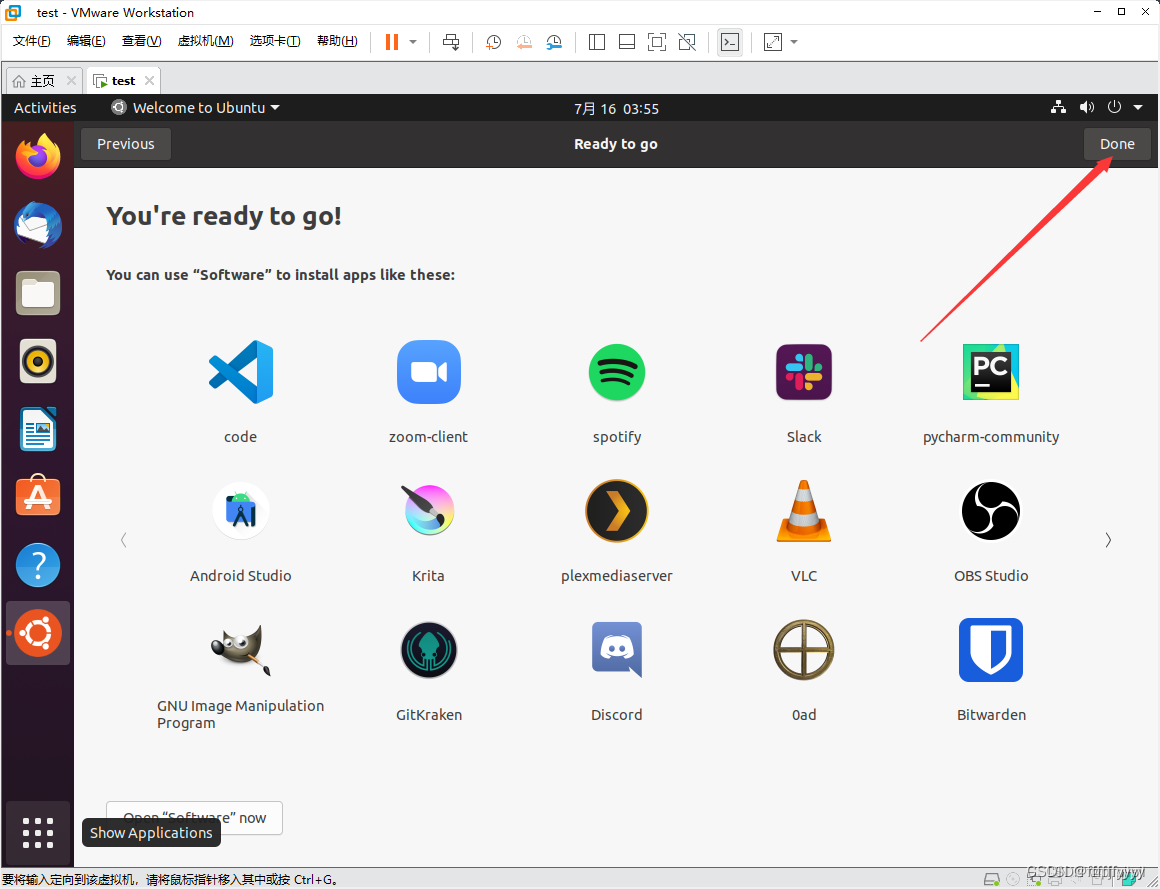Open snapshot manager toolbar icon
This screenshot has height=889, width=1160.
point(554,42)
